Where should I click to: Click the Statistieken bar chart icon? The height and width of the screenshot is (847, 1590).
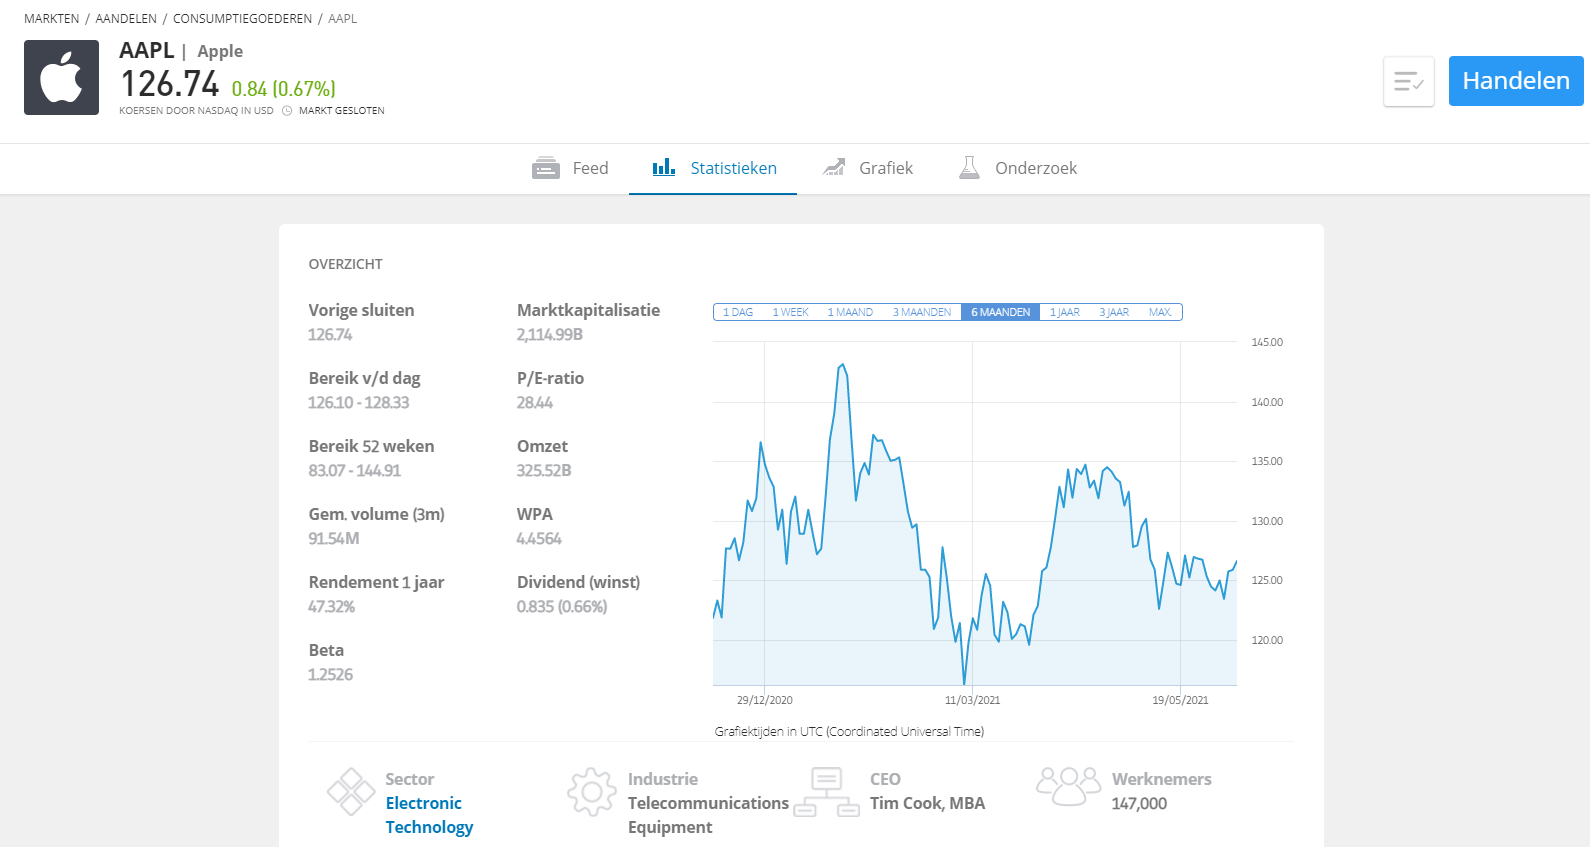[x=664, y=167]
